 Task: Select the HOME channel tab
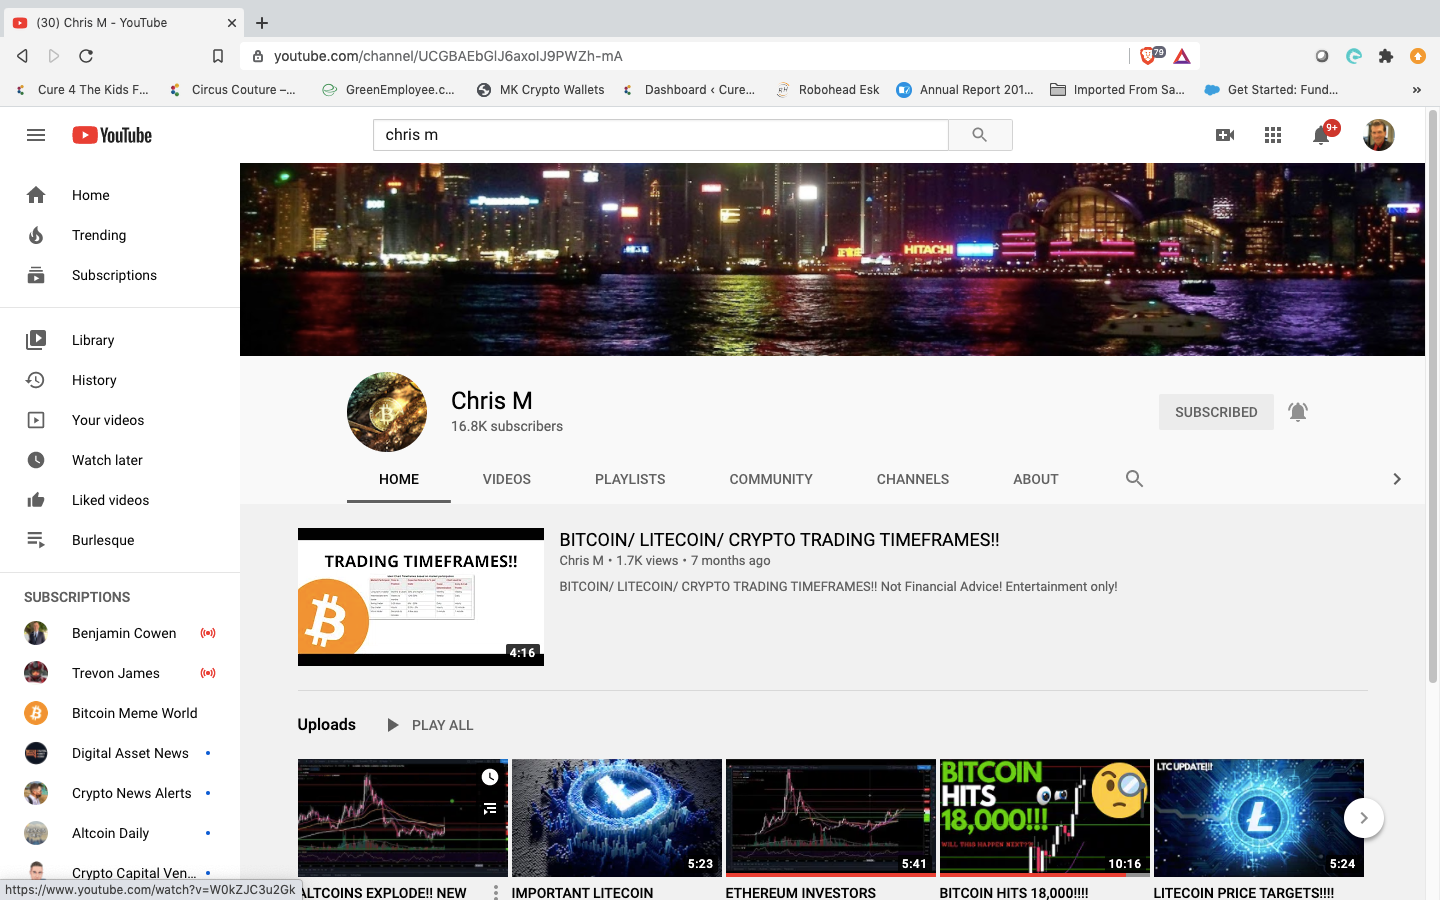pos(399,479)
